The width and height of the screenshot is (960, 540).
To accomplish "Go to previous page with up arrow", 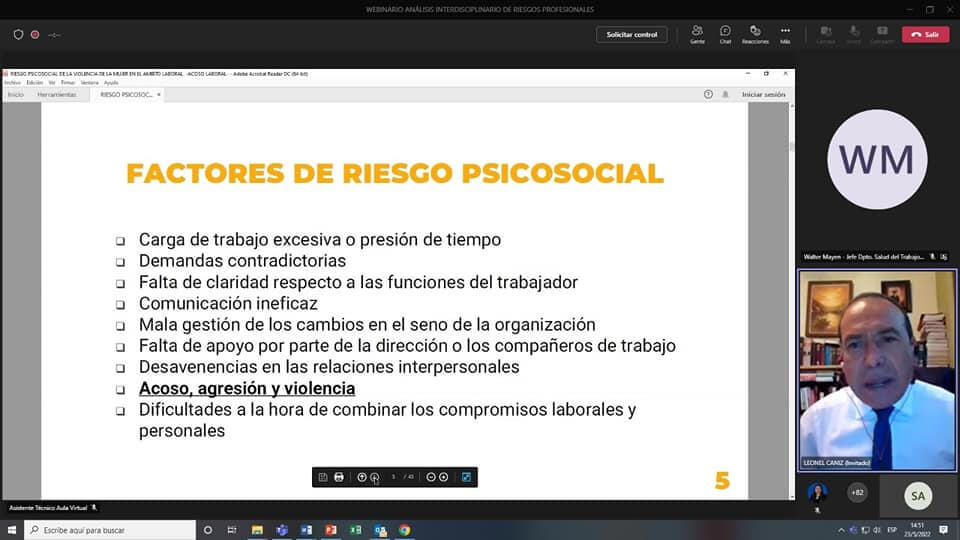I will (362, 477).
